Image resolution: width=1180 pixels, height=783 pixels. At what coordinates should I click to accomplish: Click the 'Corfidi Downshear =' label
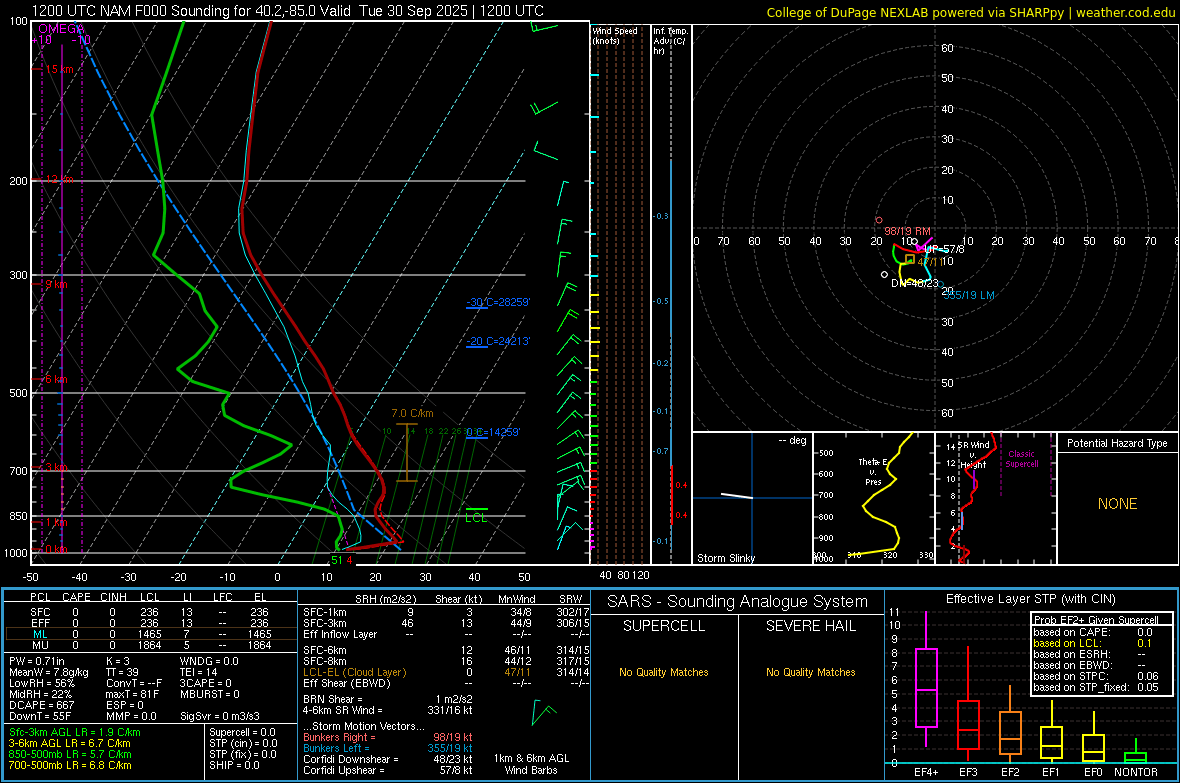tap(350, 759)
